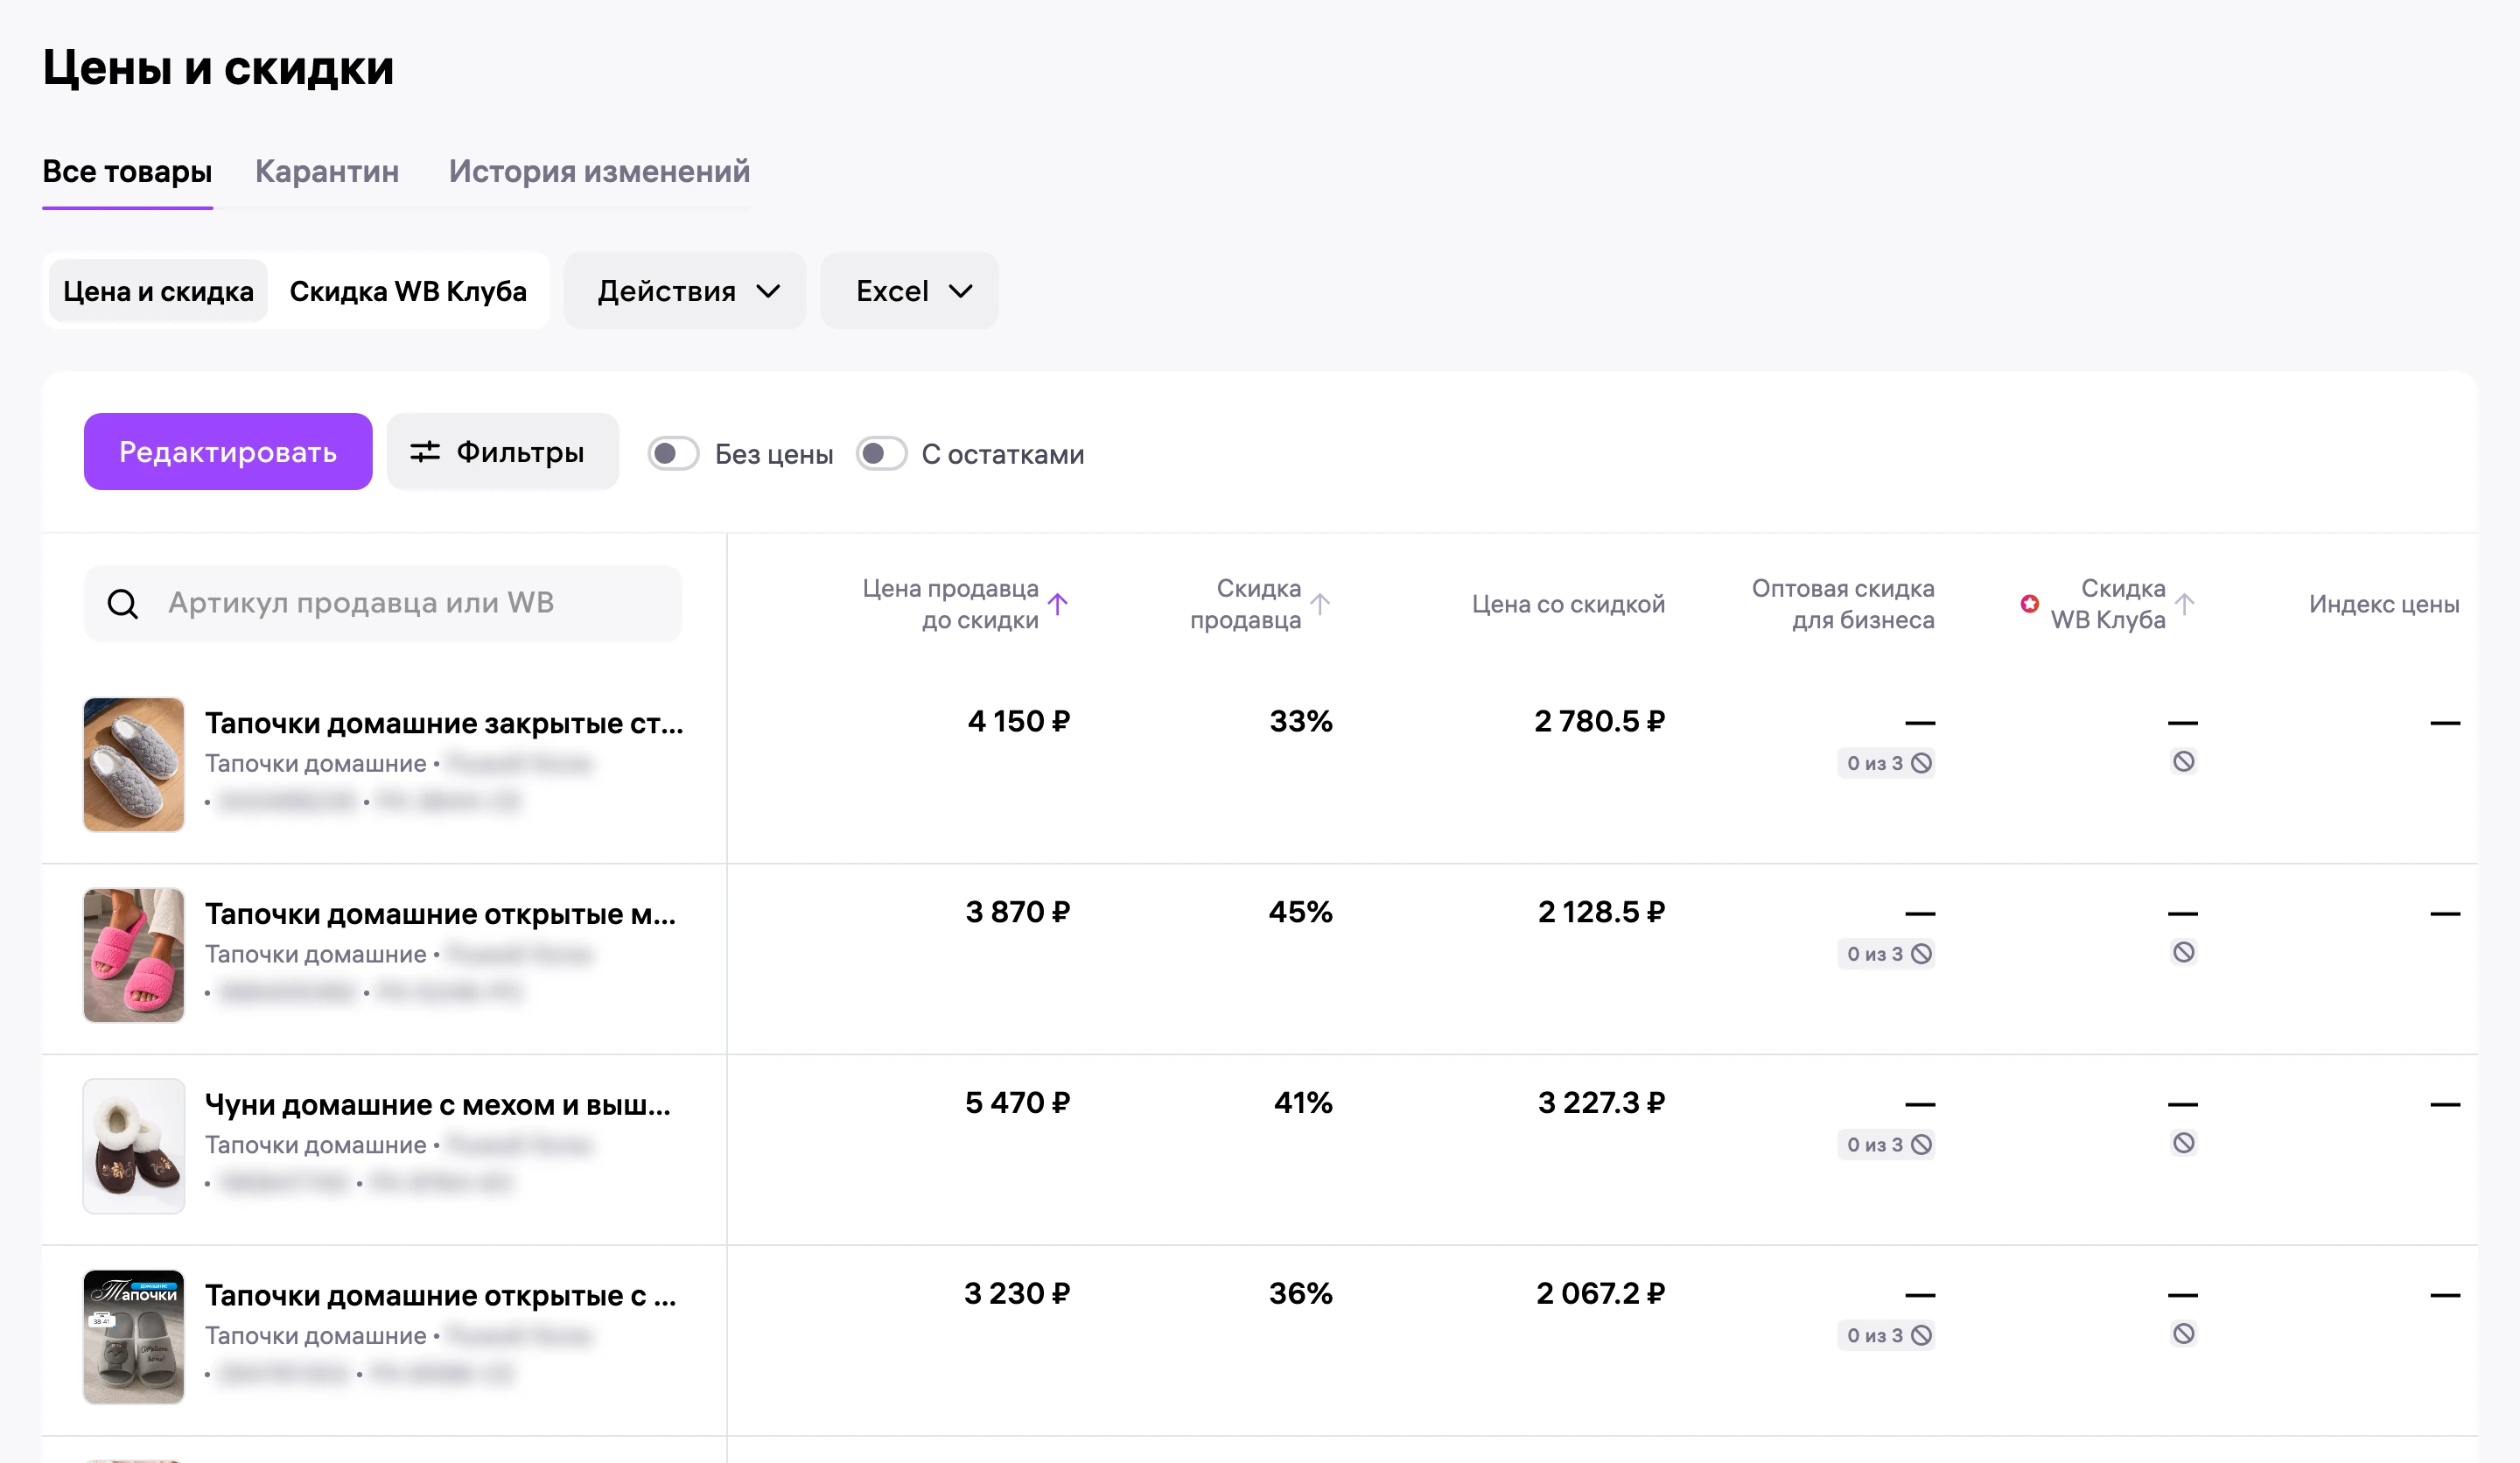
Task: Click the 4 150 ₽ price cell
Action: coord(1019,721)
